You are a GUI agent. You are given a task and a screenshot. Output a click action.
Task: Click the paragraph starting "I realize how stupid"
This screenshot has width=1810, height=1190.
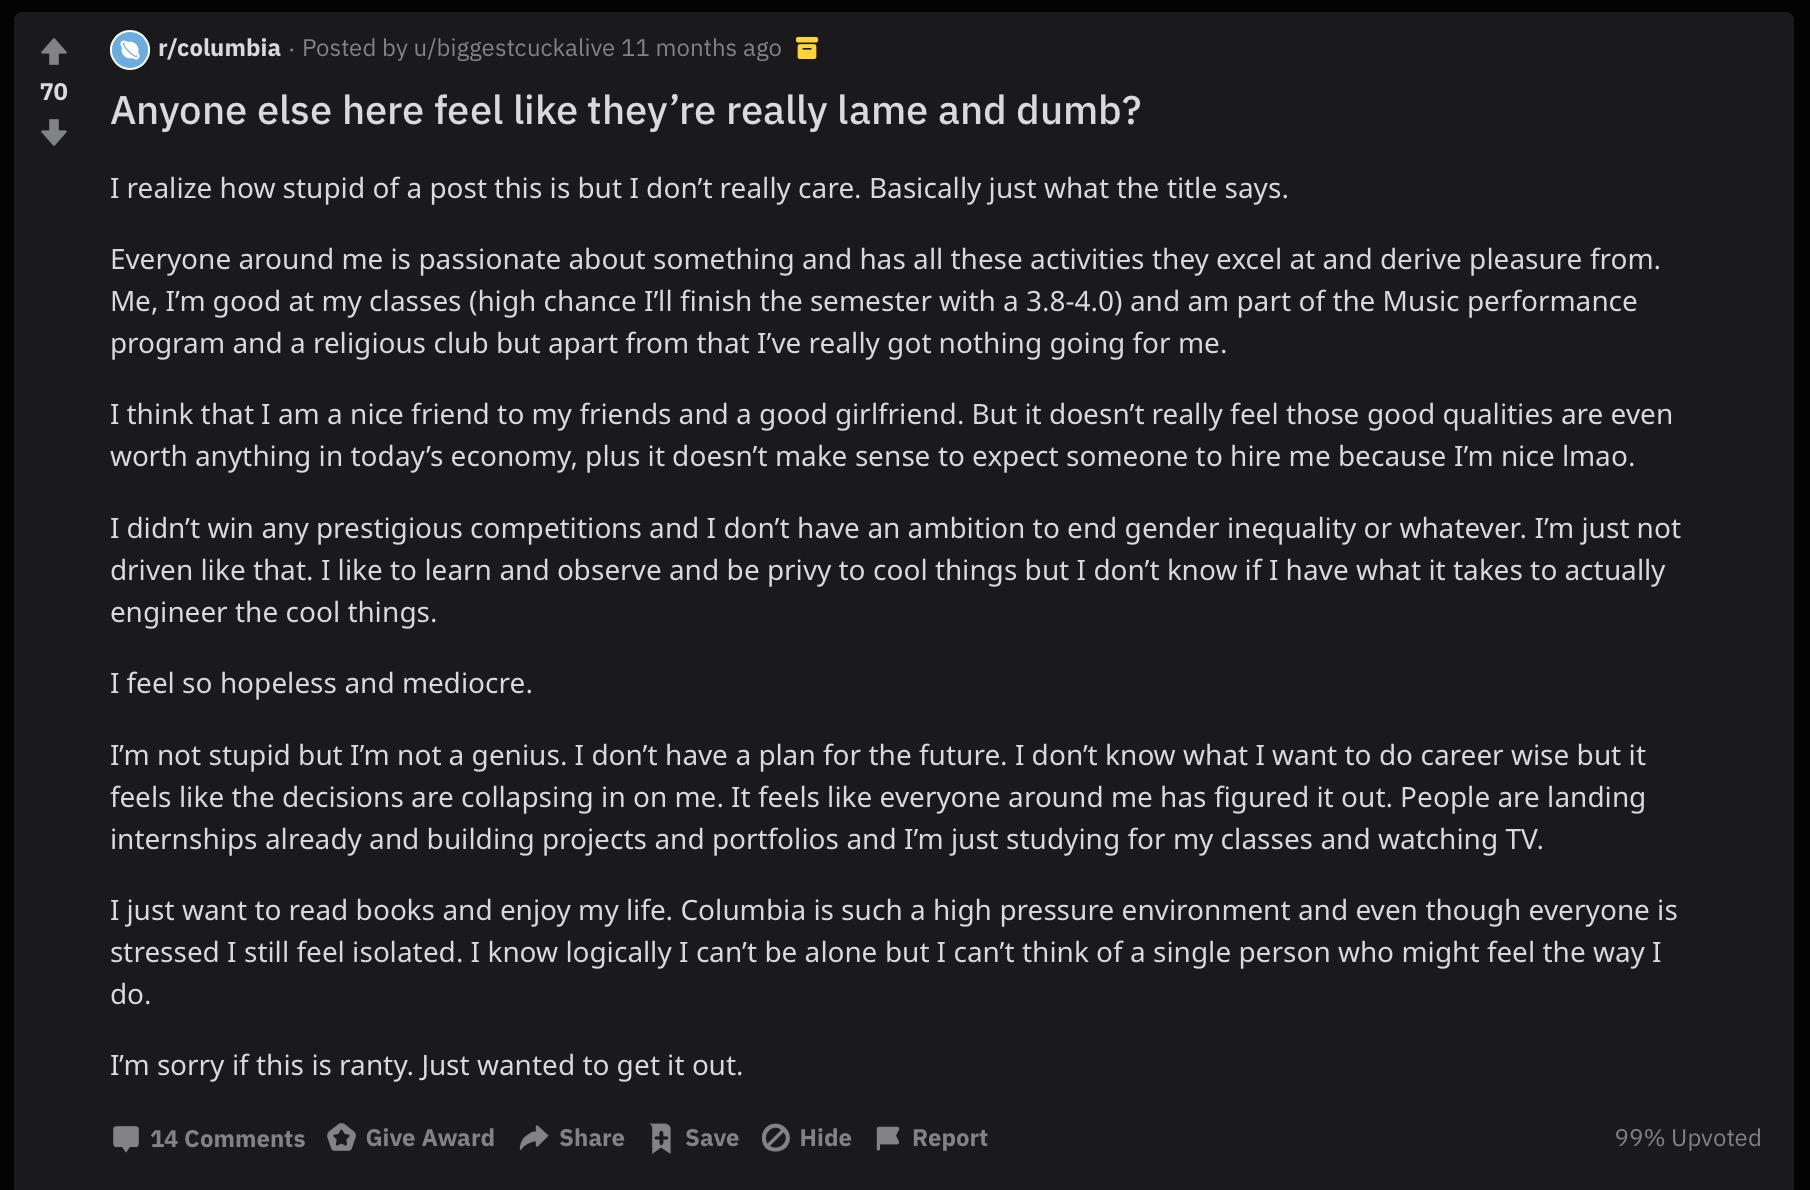click(698, 188)
